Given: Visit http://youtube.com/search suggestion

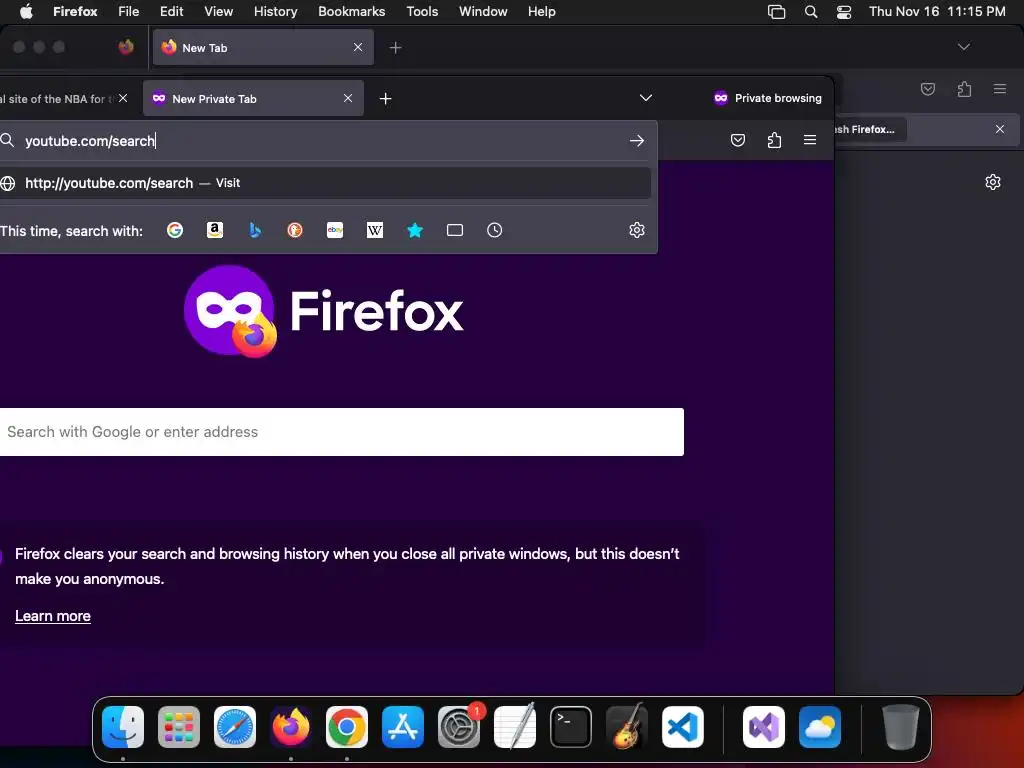Looking at the screenshot, I should tap(325, 184).
